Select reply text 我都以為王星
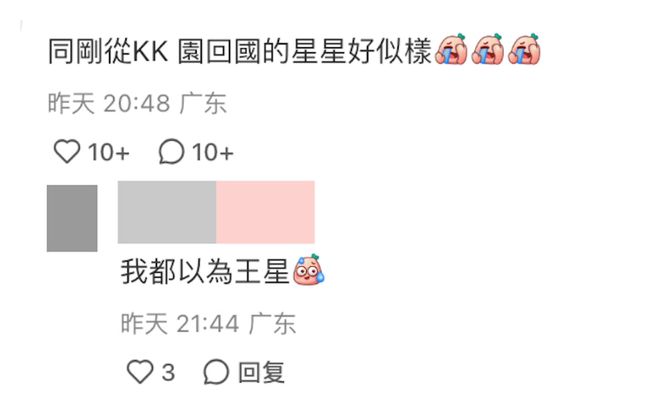Image resolution: width=660 pixels, height=403 pixels. pos(205,271)
